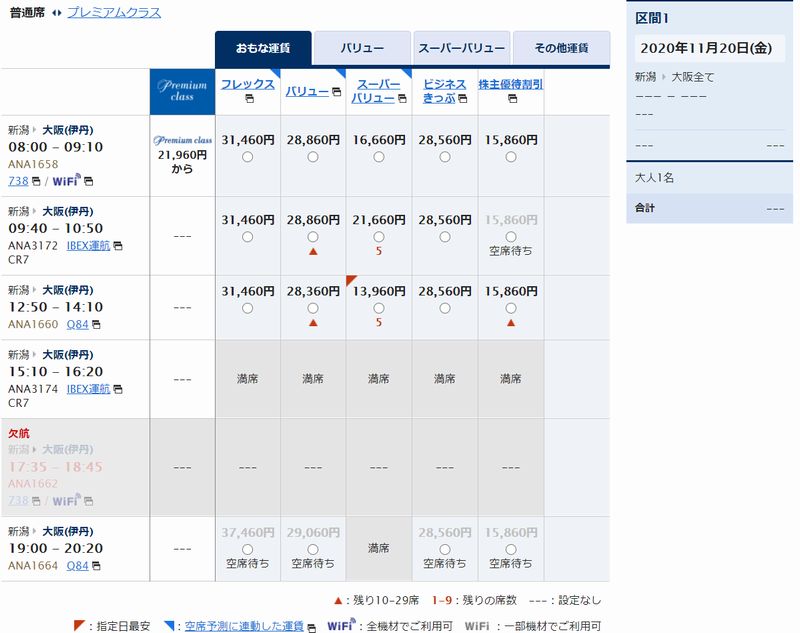Open the ビジネスきっぷ fare column link
This screenshot has width=800, height=633.
coord(444,91)
